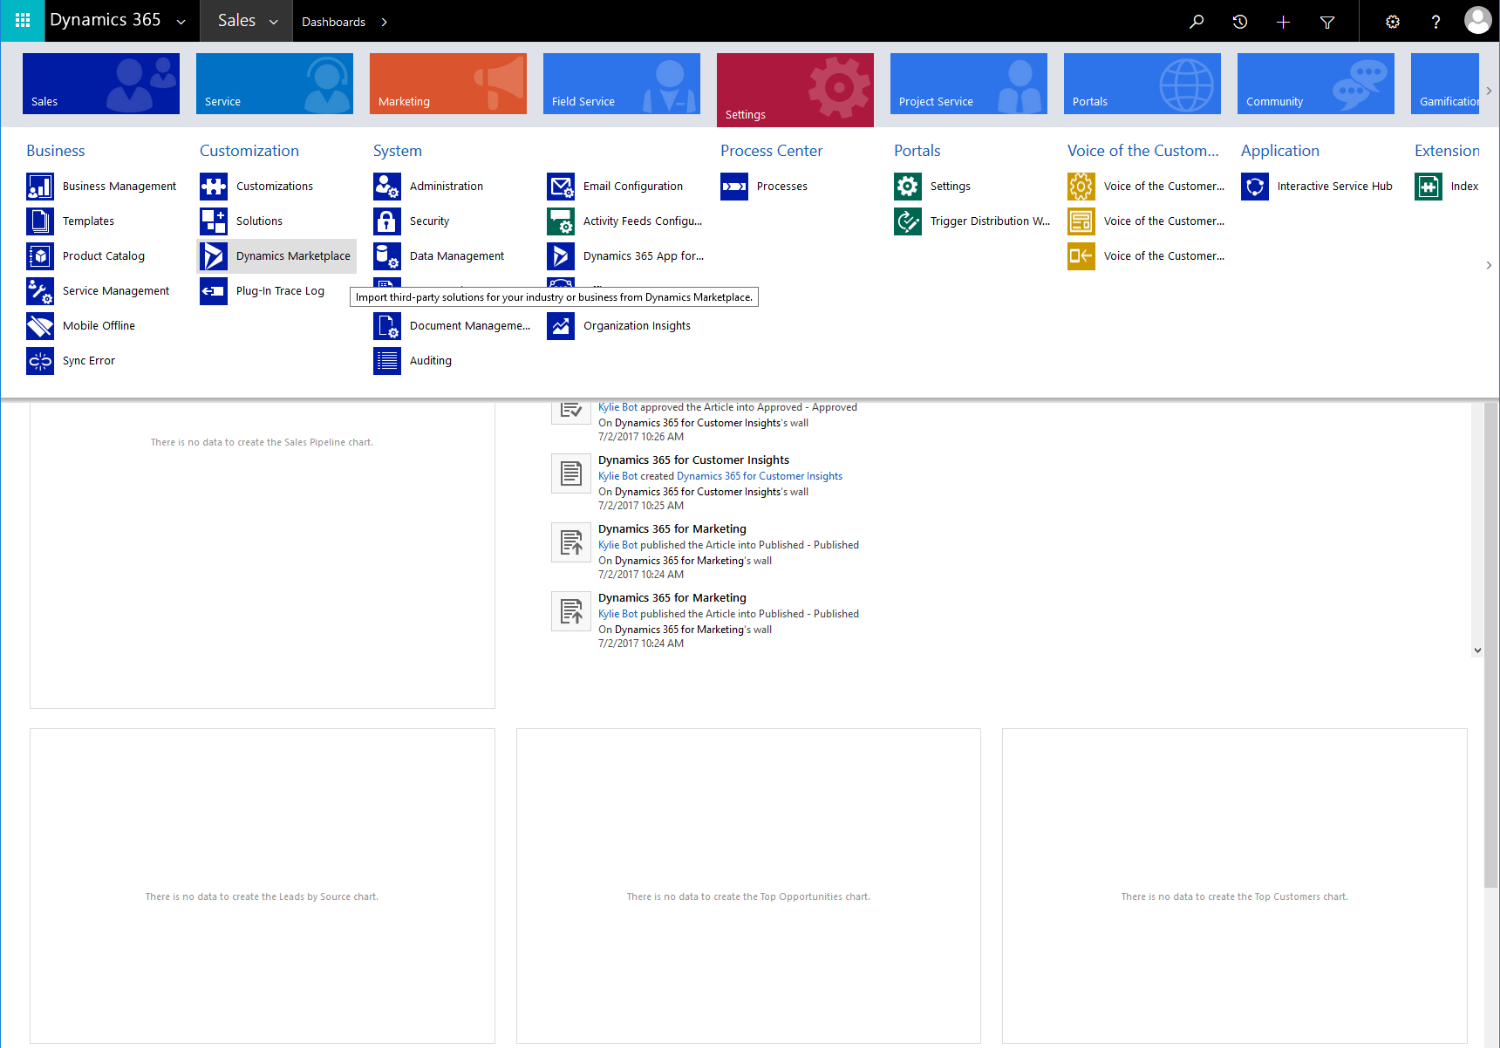
Task: Click the second Voice of the Customer icon
Action: 1081,221
